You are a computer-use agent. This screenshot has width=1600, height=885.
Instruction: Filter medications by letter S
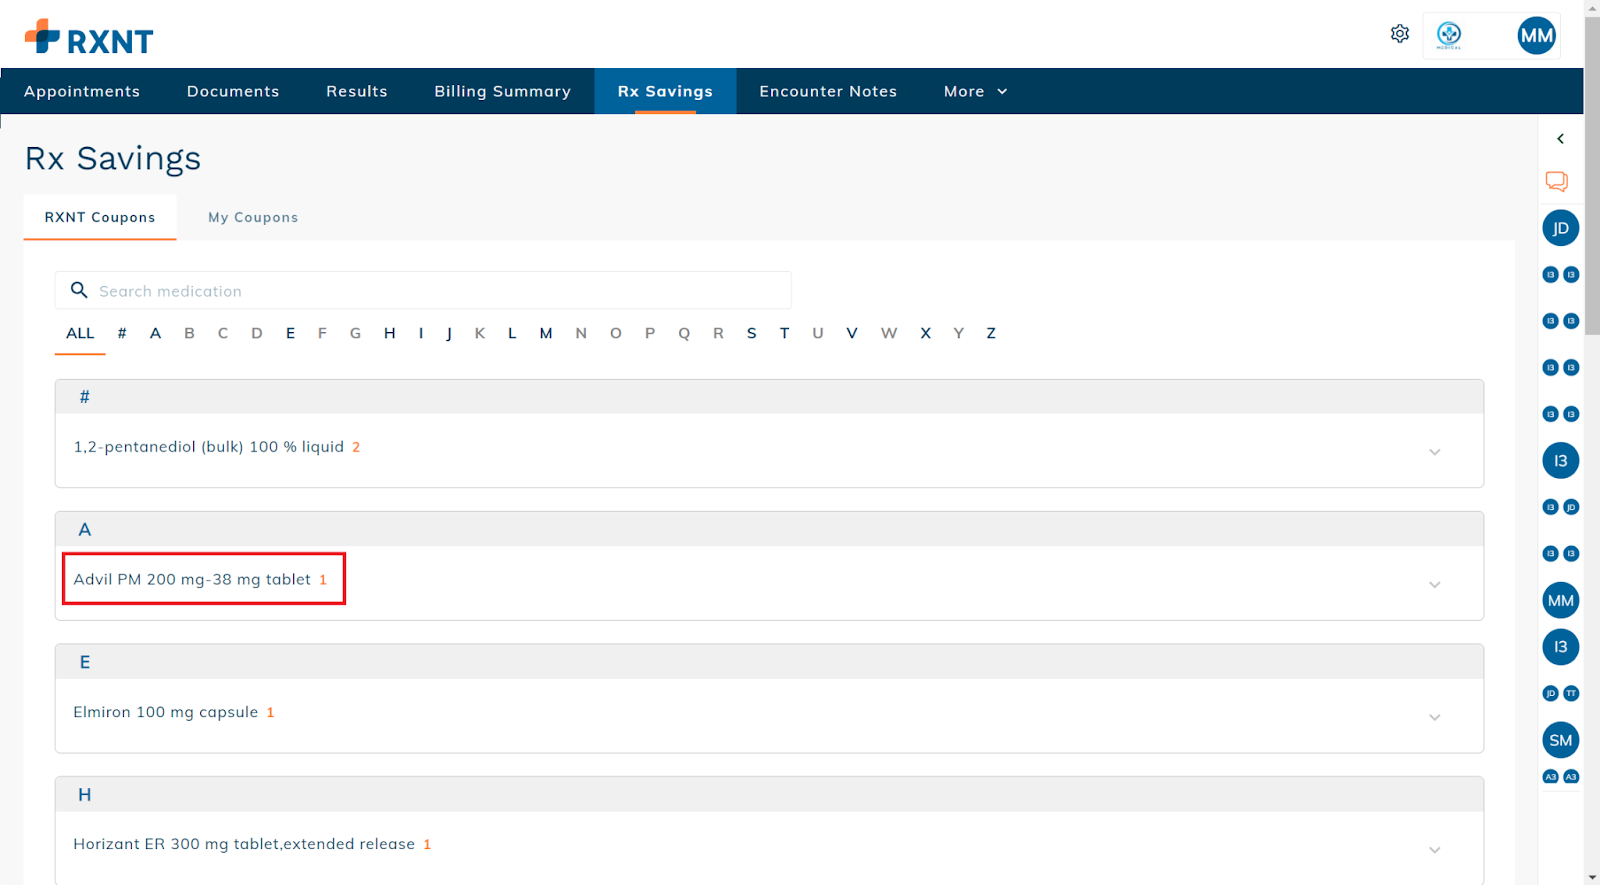point(751,333)
